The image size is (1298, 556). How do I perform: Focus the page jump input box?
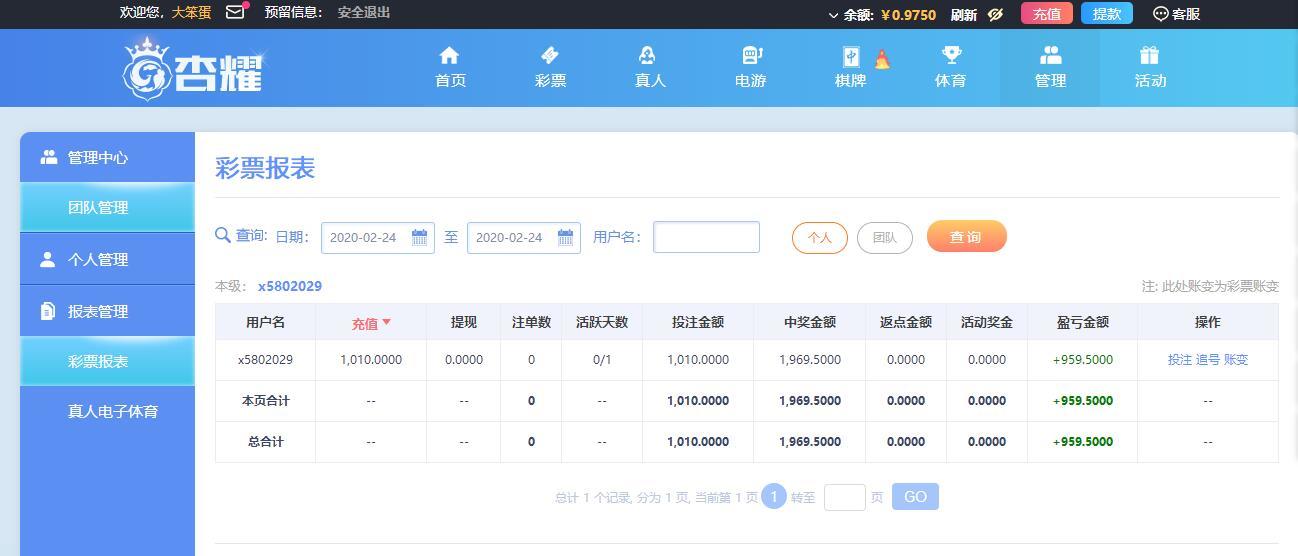(x=845, y=497)
